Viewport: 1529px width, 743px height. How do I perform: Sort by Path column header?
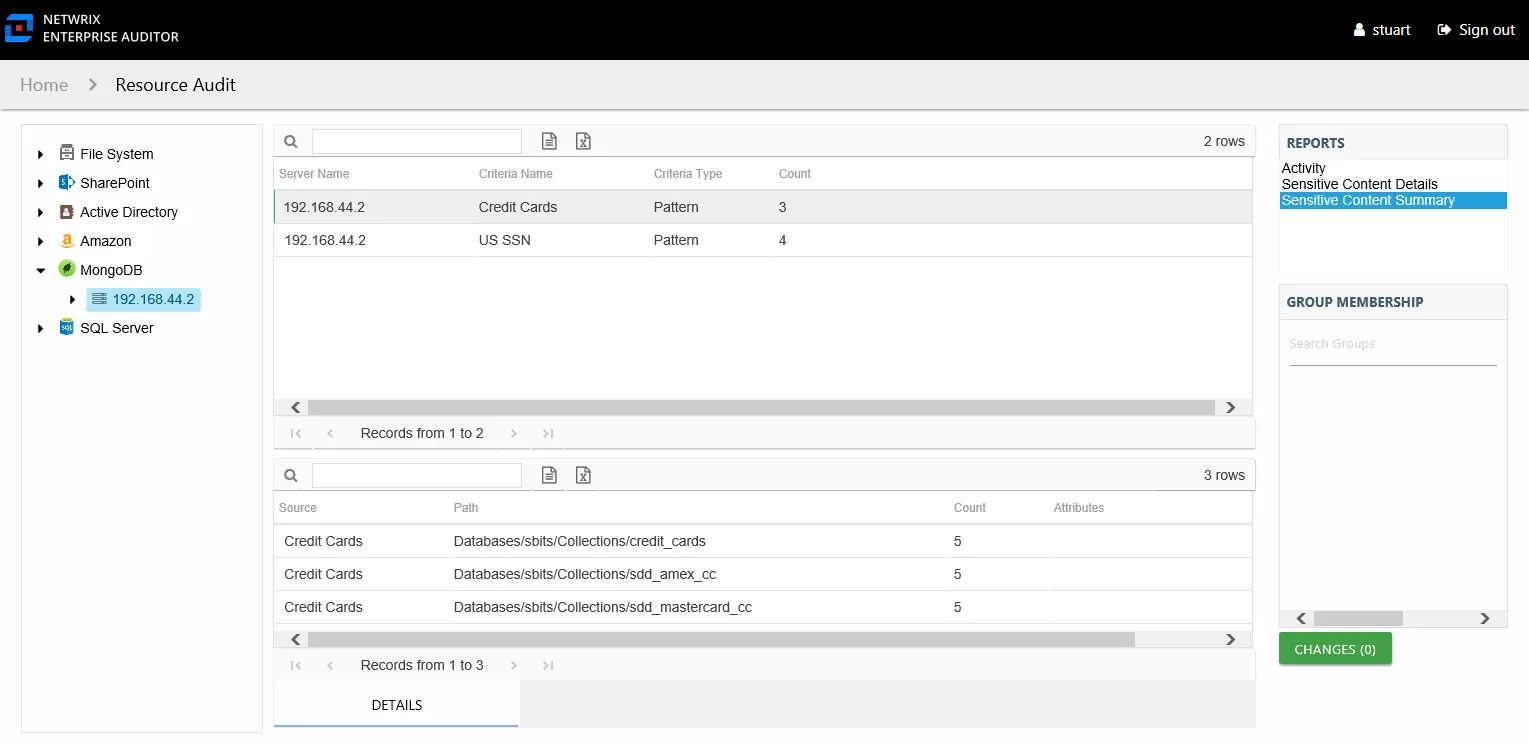(466, 508)
